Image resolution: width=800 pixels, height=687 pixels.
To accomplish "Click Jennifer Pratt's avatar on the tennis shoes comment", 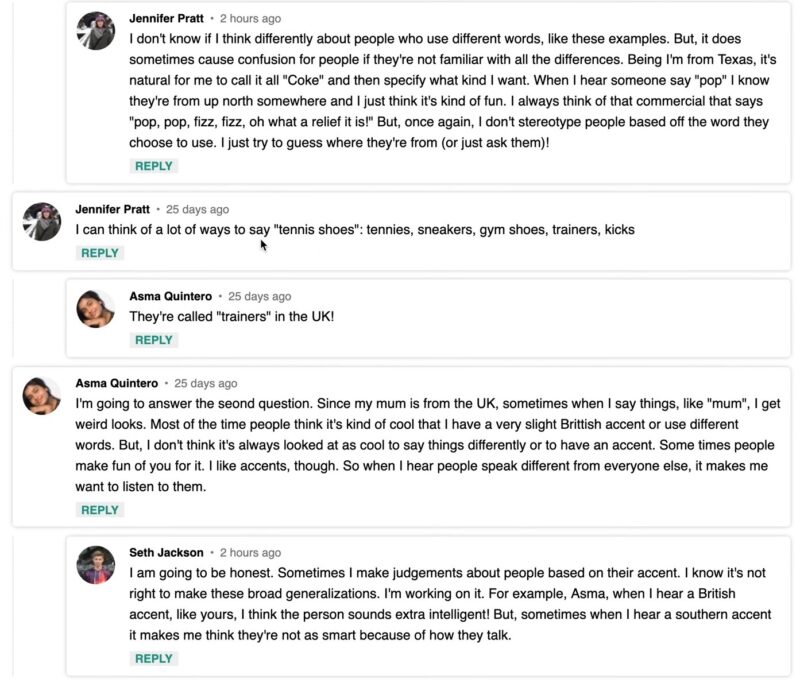I will click(x=42, y=222).
